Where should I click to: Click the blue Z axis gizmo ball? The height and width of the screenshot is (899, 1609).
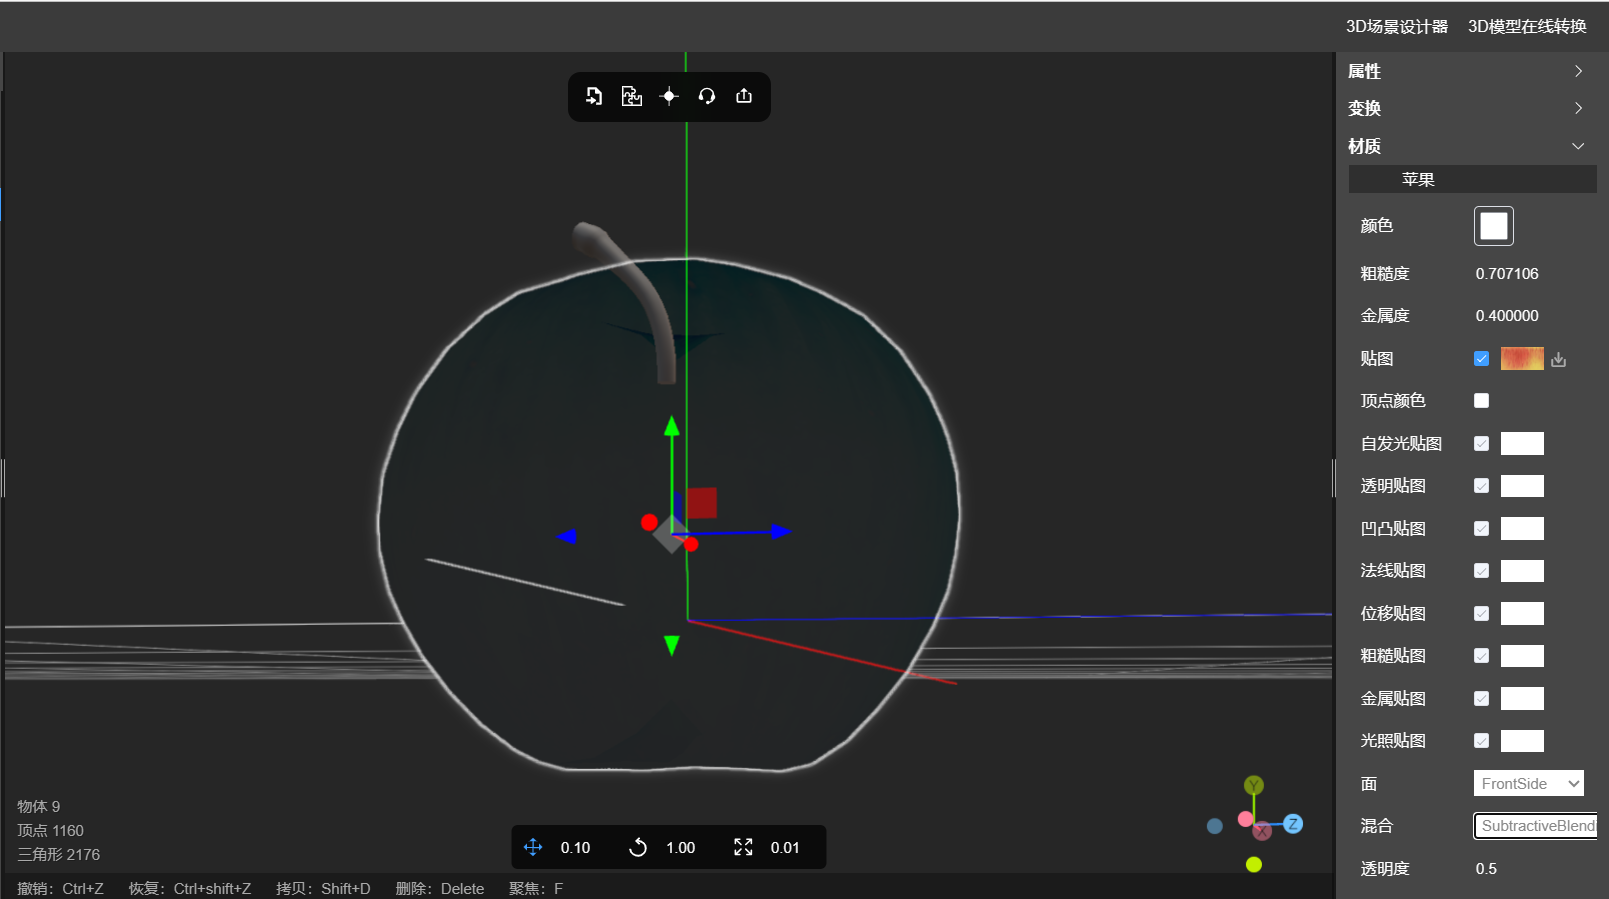point(1293,824)
